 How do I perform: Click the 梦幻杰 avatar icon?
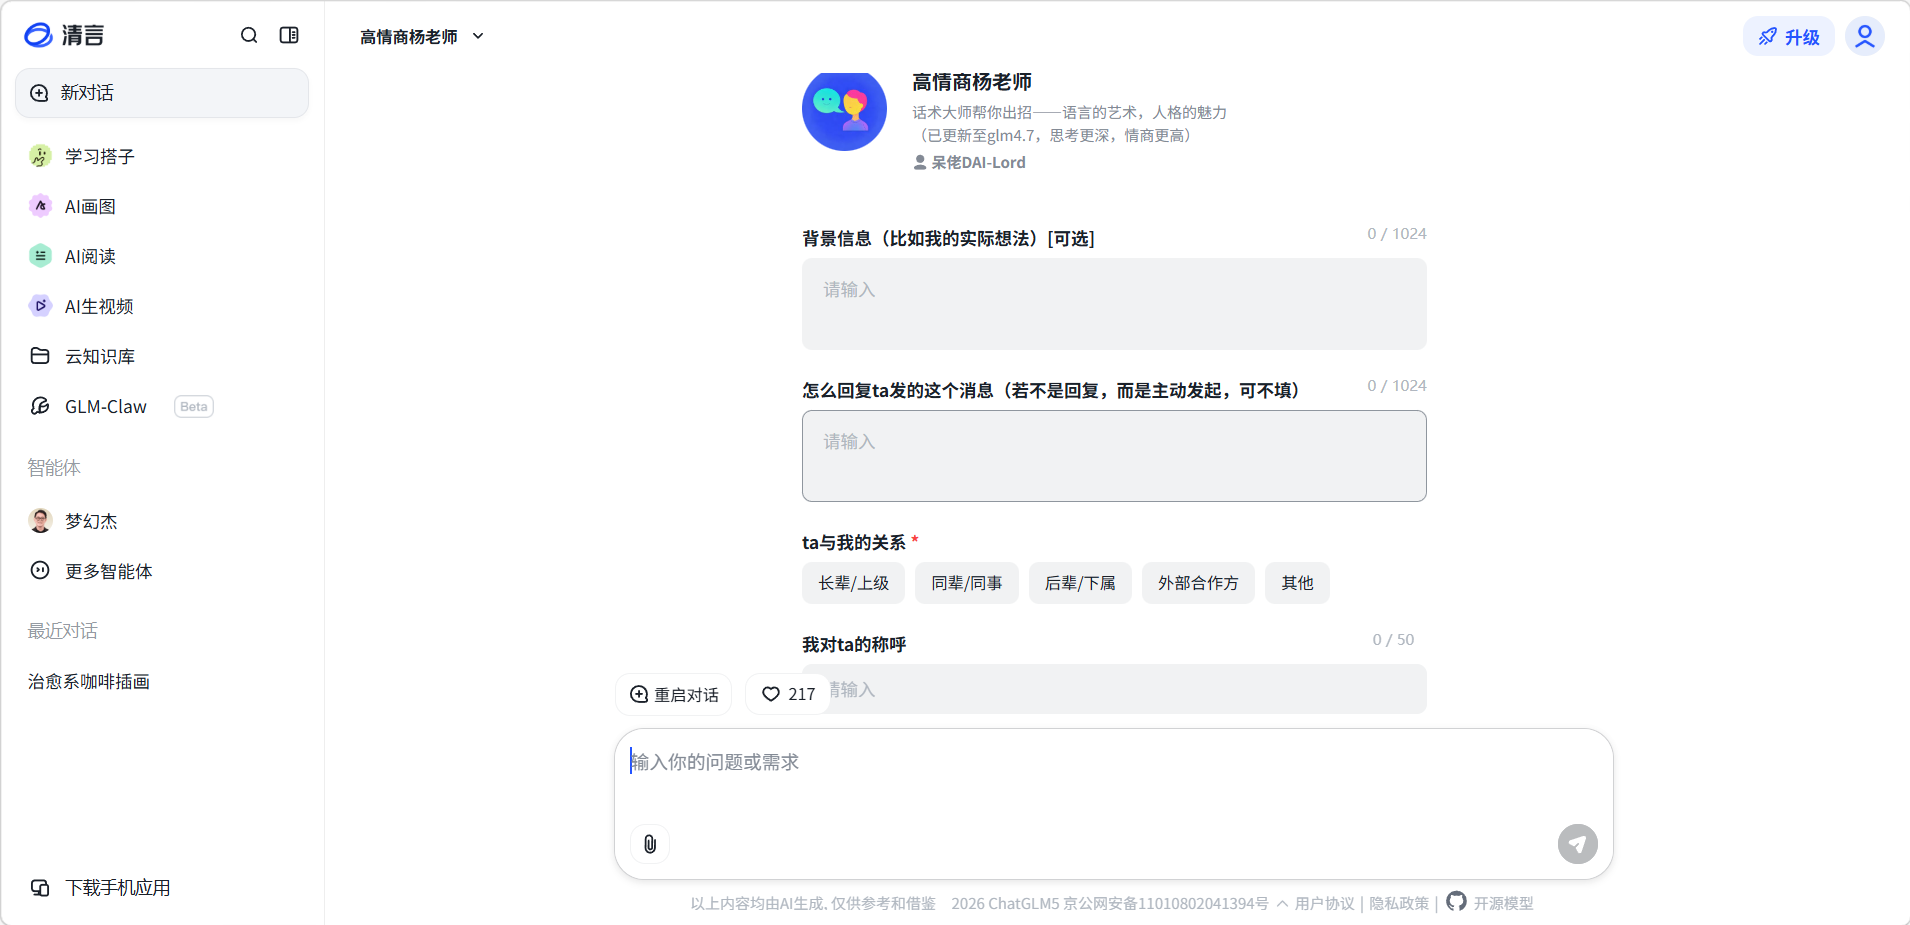point(40,520)
